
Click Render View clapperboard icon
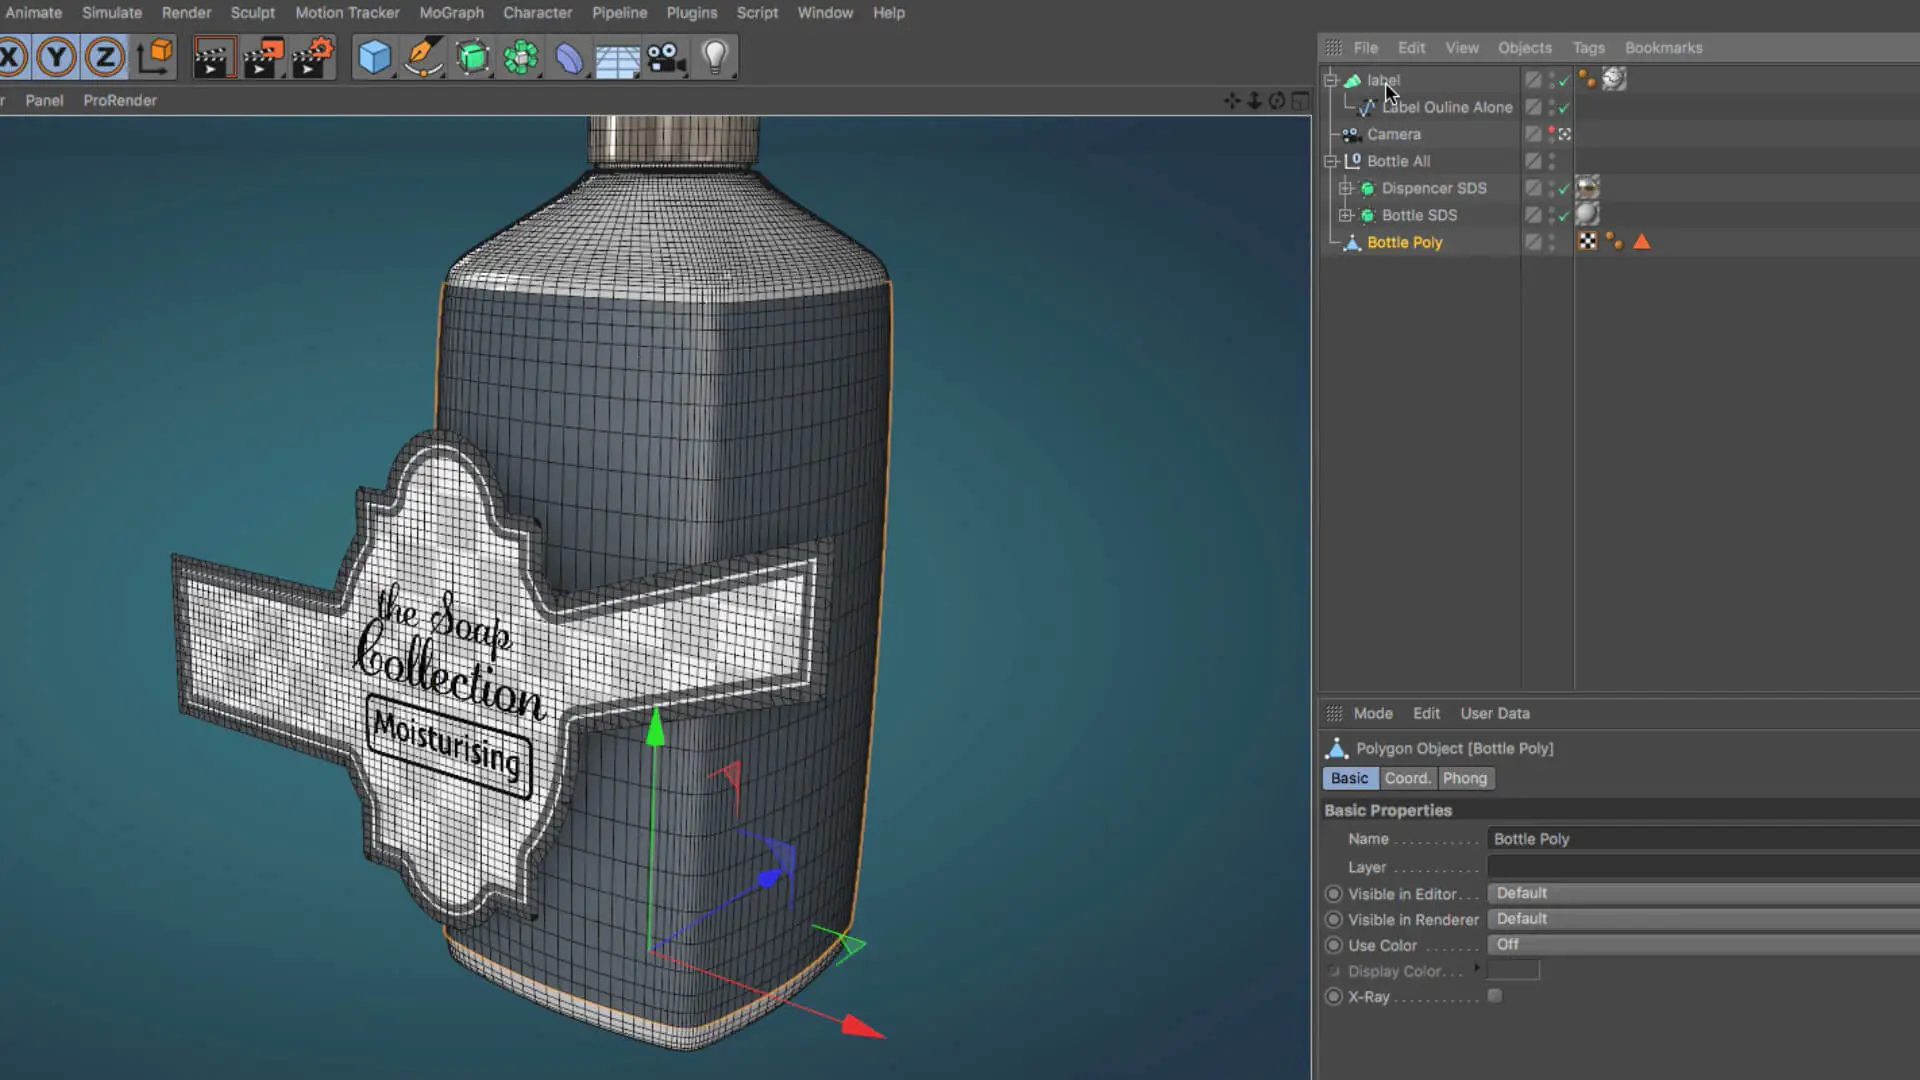(213, 57)
